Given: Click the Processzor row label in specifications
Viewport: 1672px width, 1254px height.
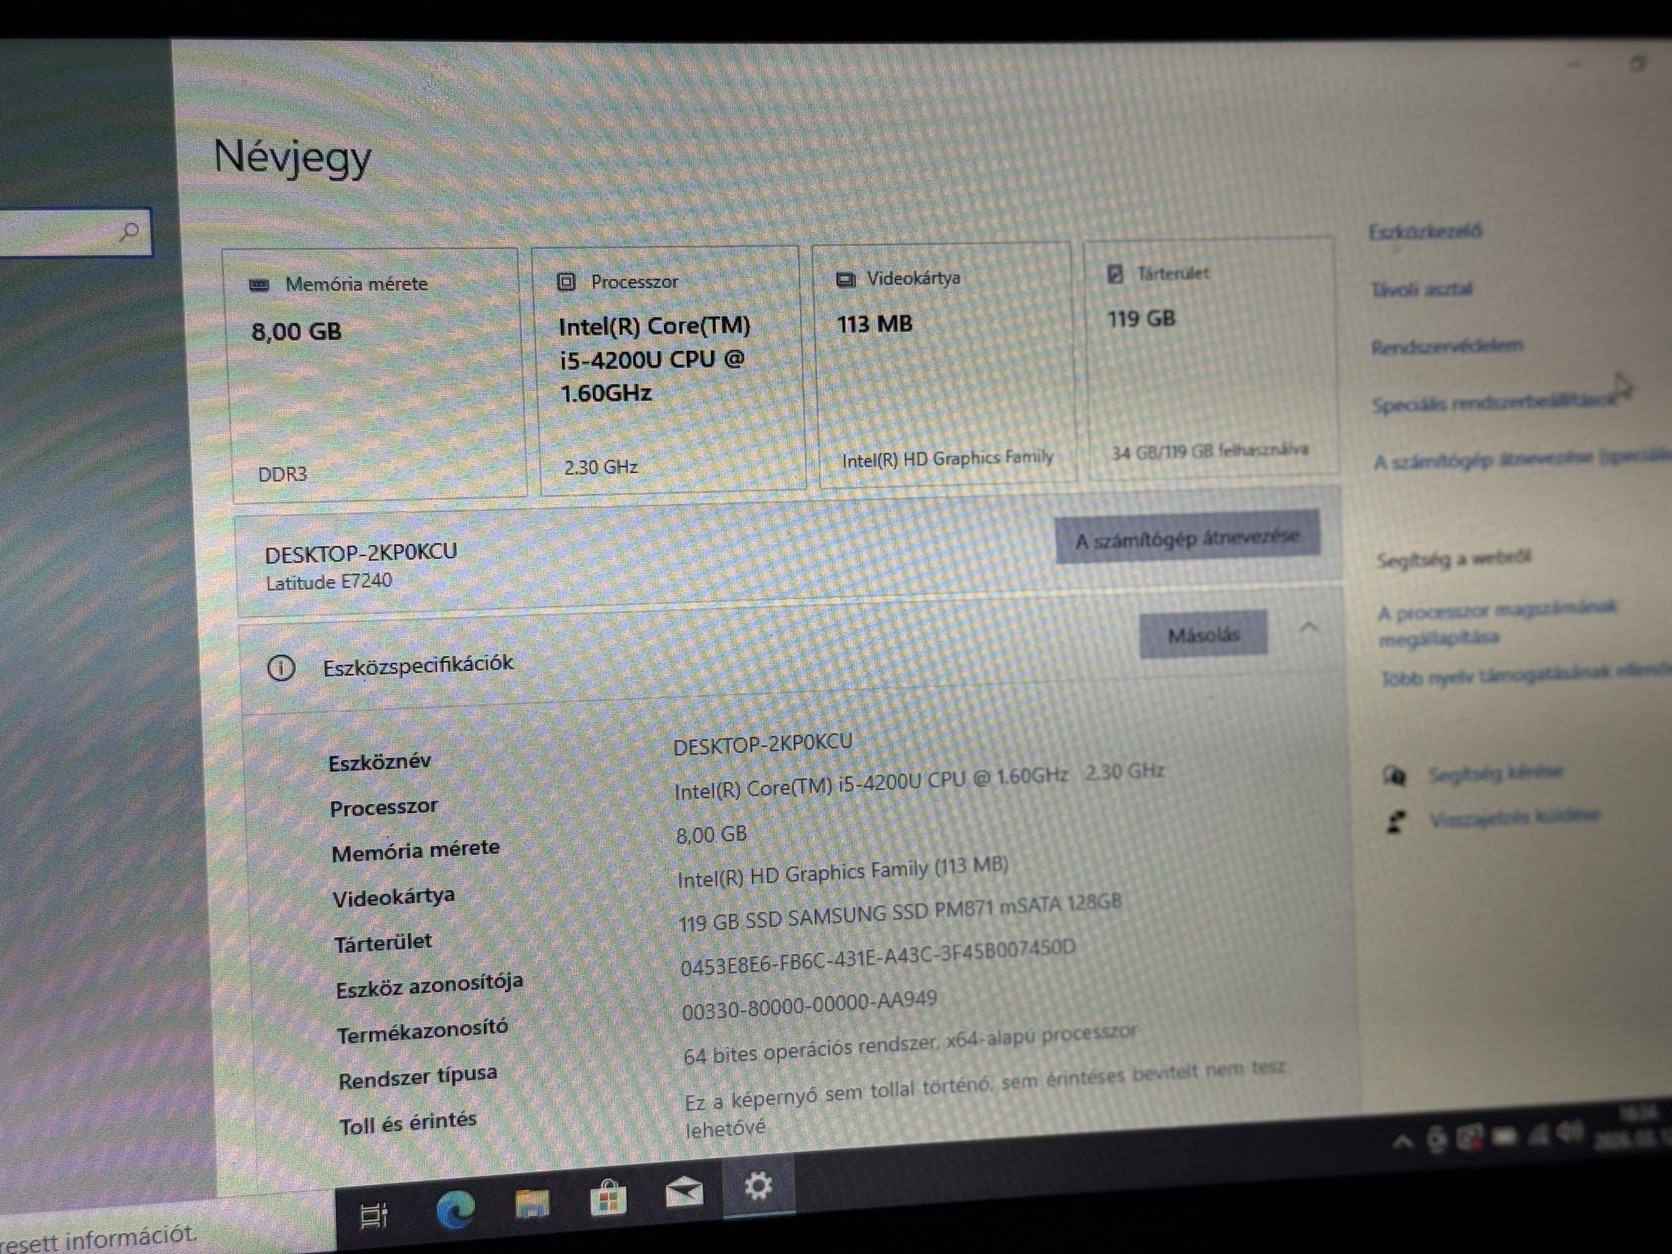Looking at the screenshot, I should [384, 807].
